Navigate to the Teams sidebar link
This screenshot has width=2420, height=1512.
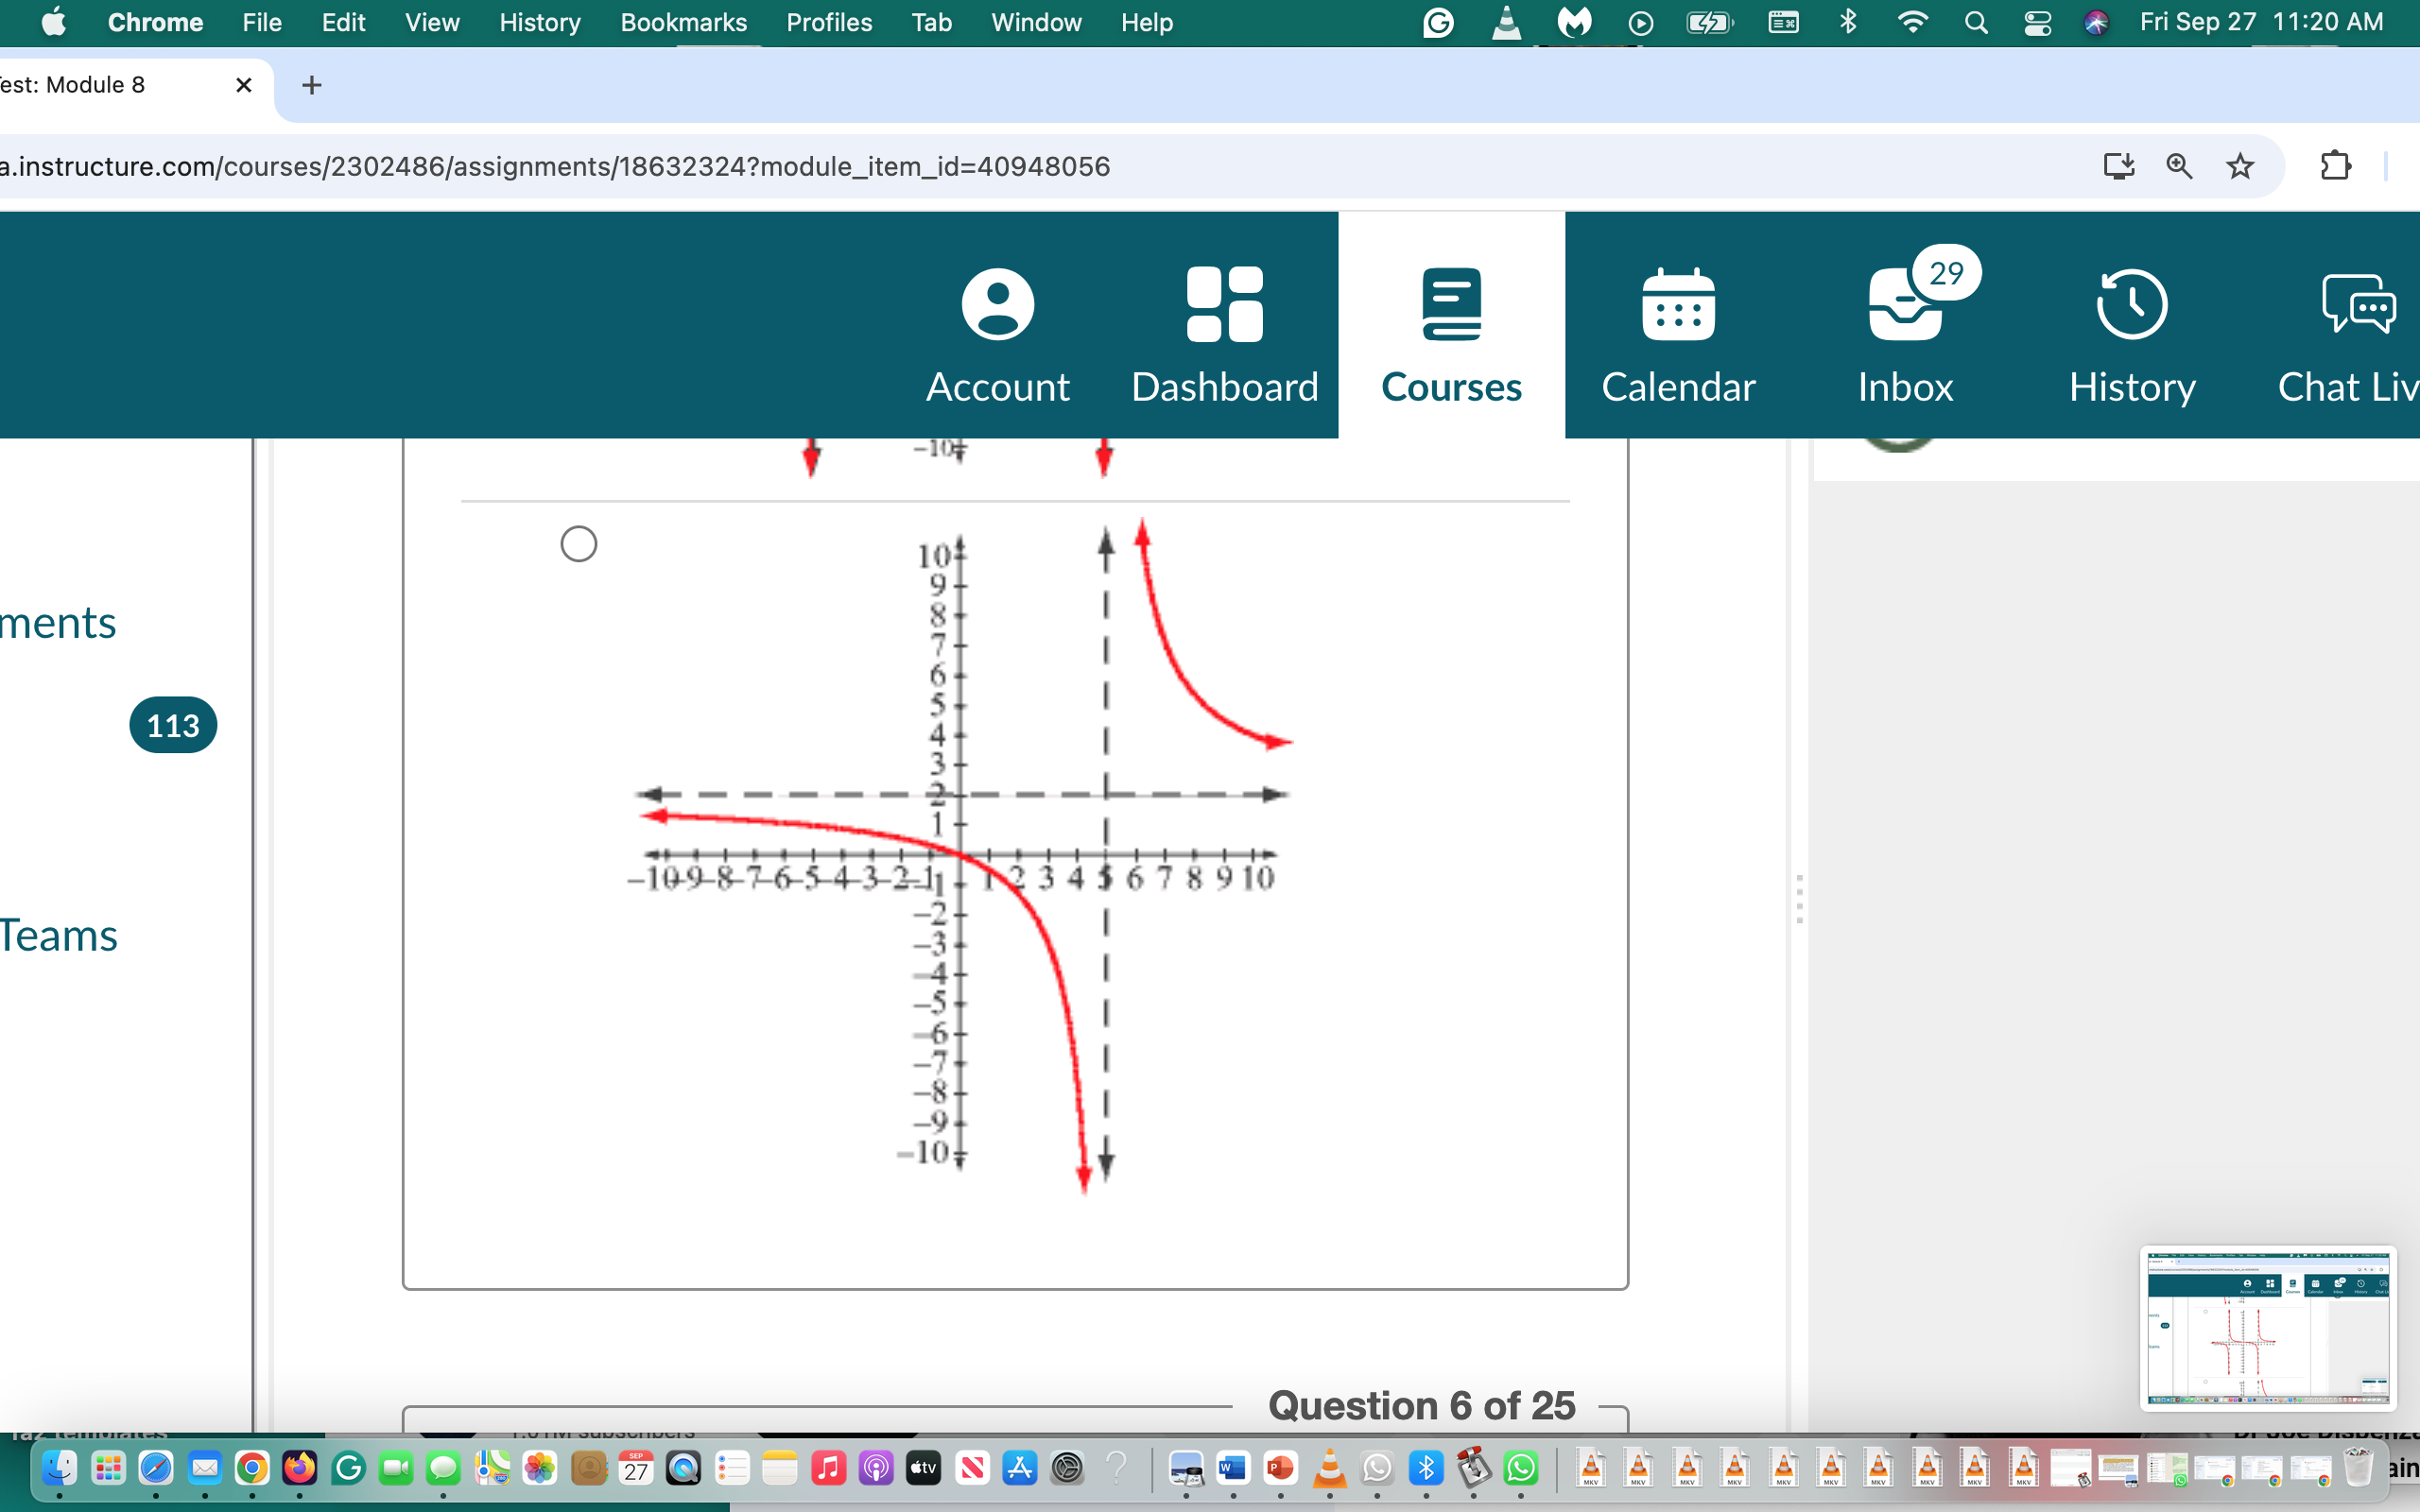coord(57,936)
